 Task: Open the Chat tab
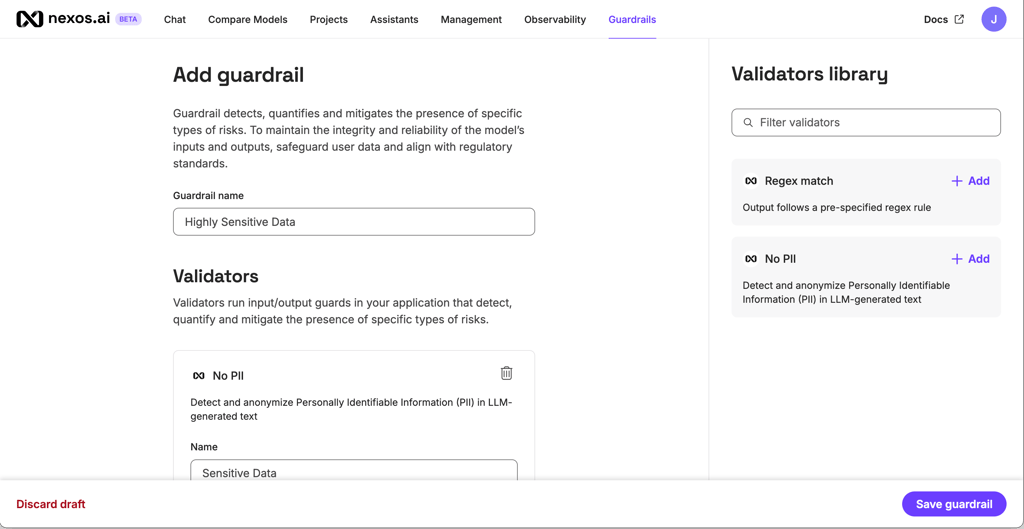(x=175, y=20)
